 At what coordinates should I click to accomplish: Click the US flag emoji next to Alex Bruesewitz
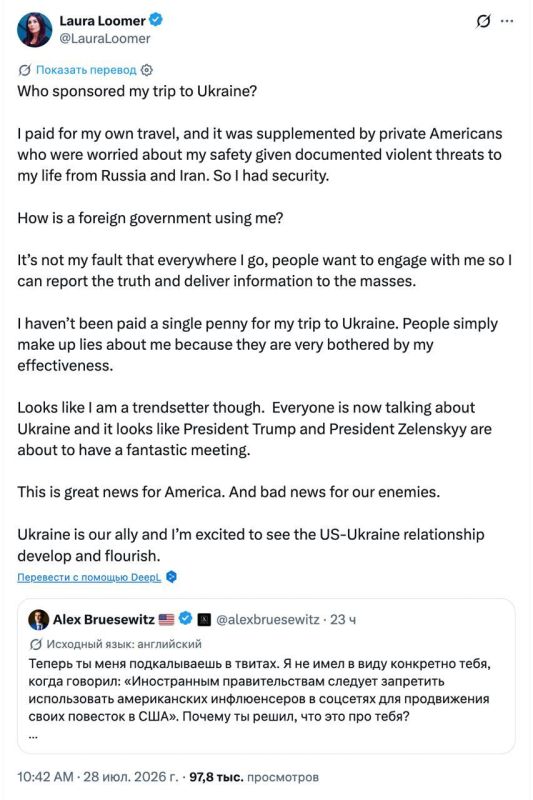click(x=166, y=619)
